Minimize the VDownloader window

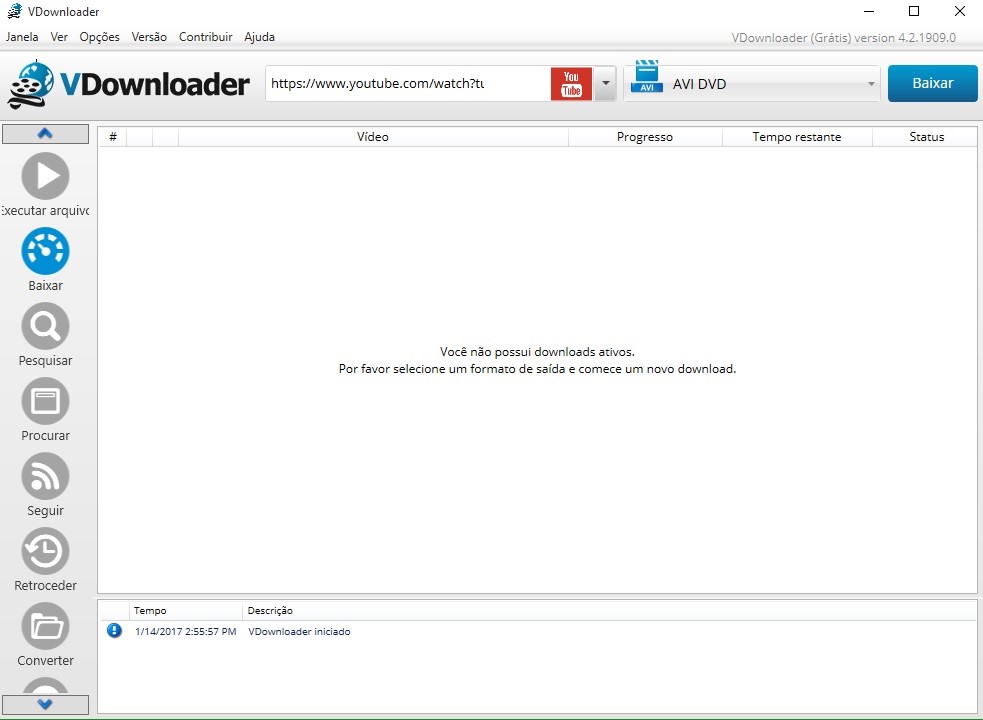click(869, 11)
